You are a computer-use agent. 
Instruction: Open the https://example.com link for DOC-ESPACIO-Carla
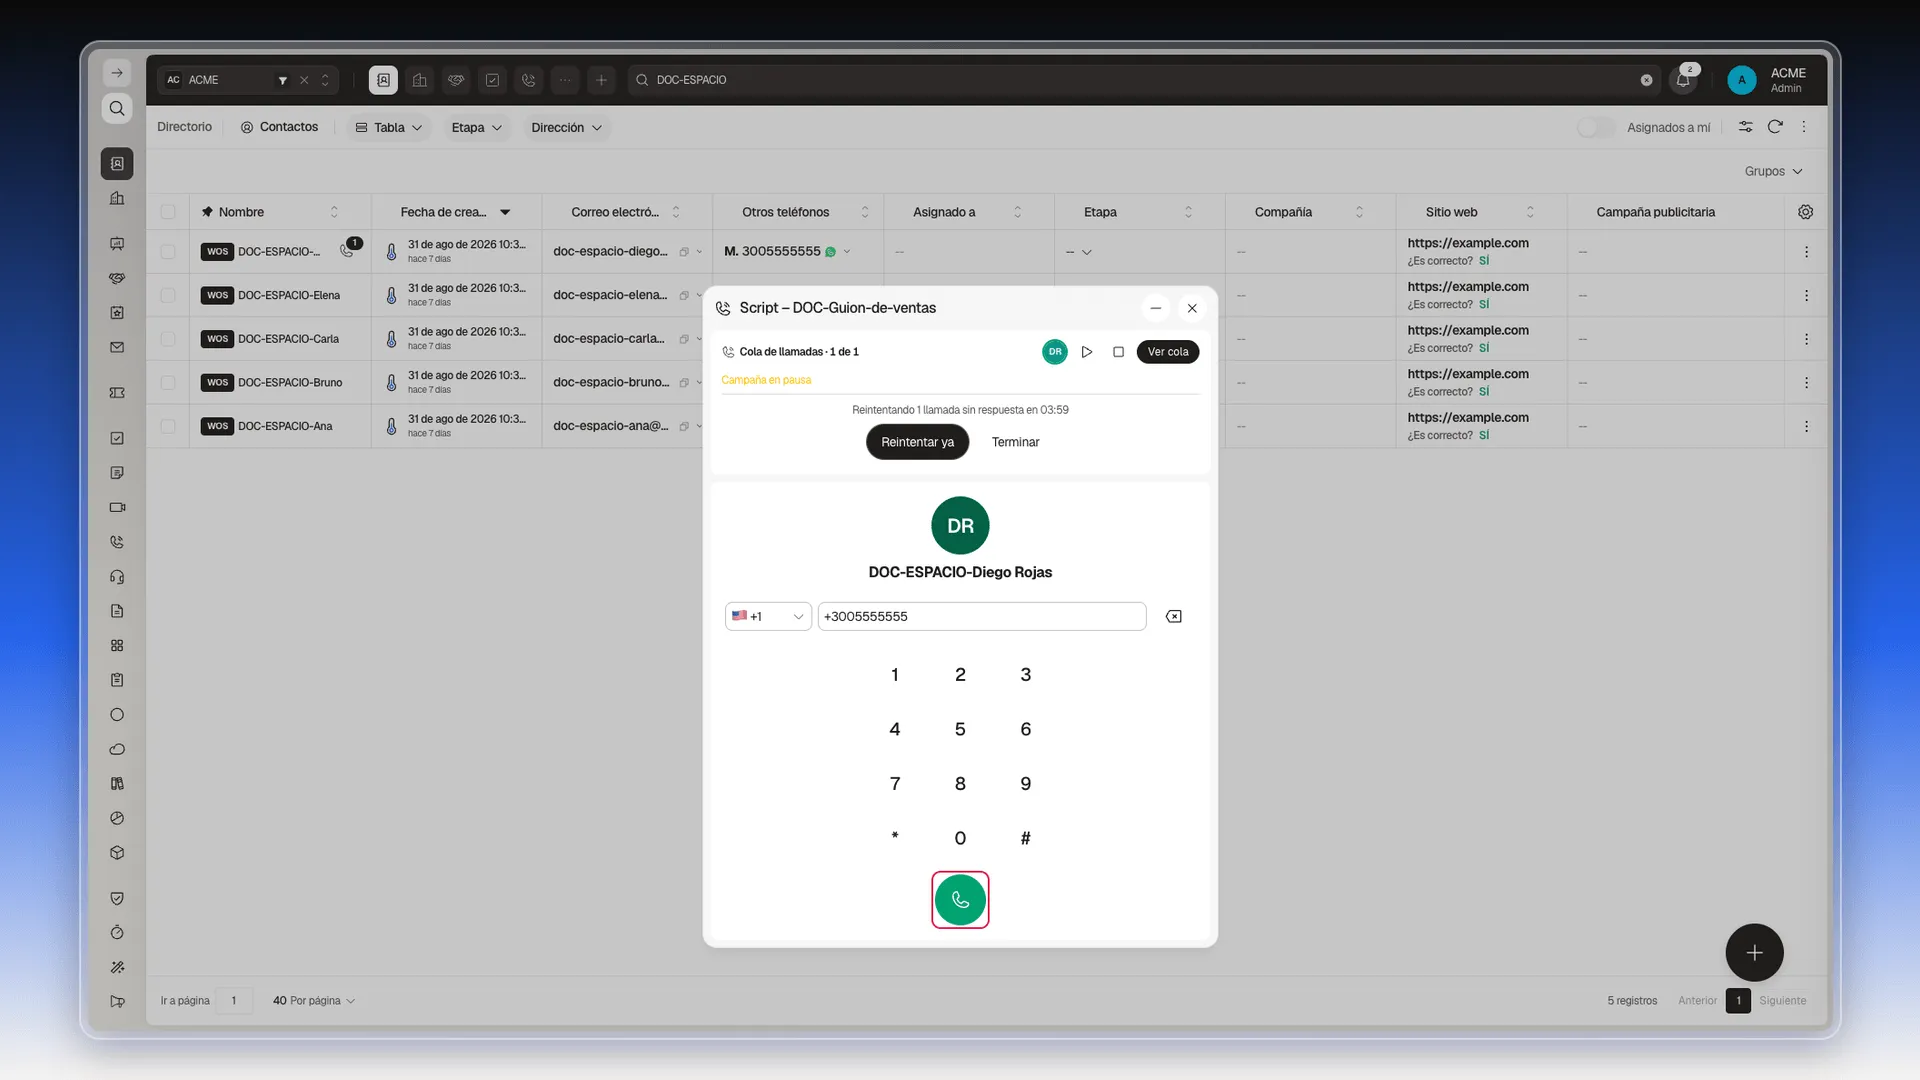point(1467,330)
